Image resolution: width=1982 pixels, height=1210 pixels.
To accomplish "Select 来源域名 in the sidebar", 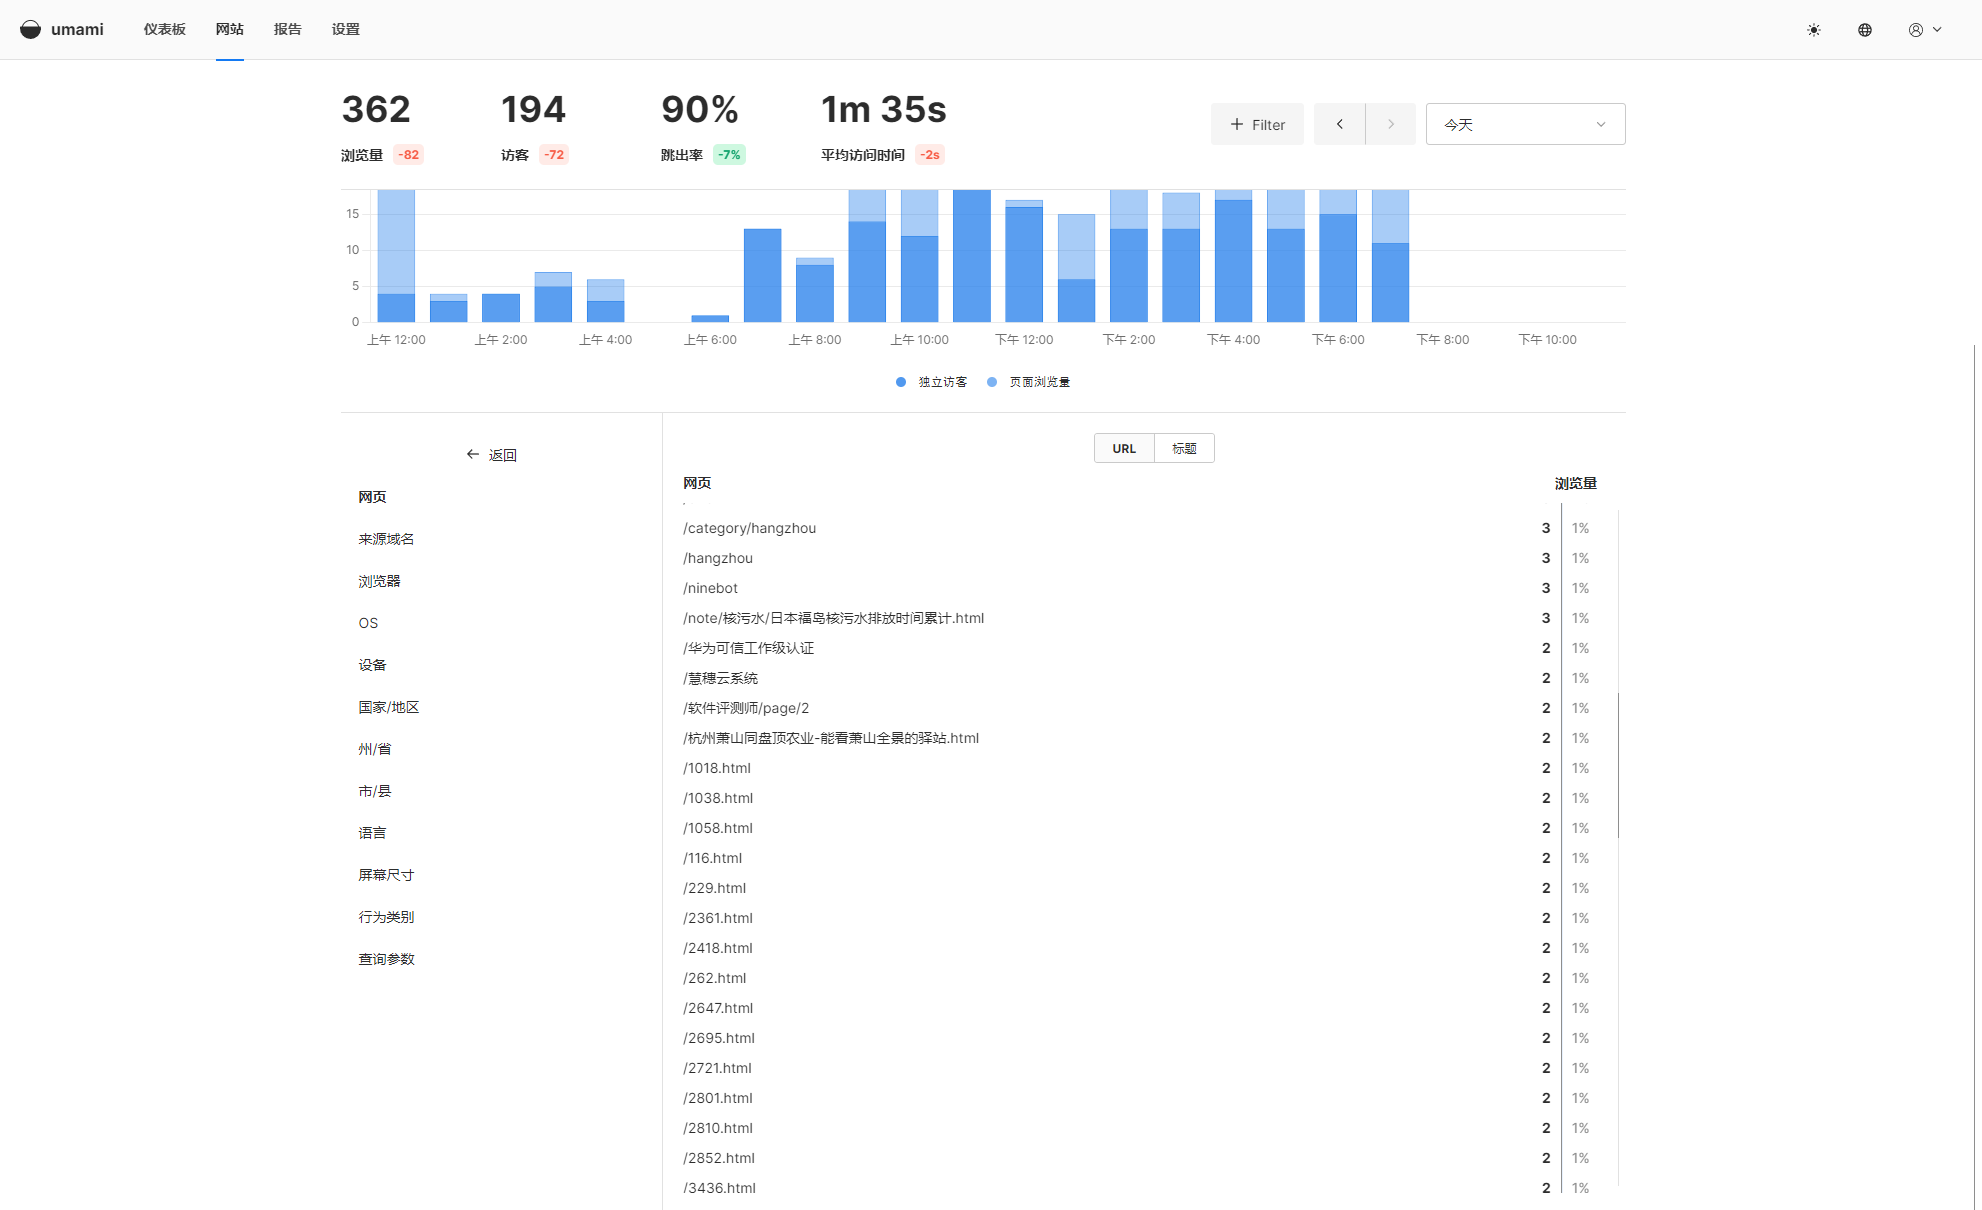I will click(386, 539).
